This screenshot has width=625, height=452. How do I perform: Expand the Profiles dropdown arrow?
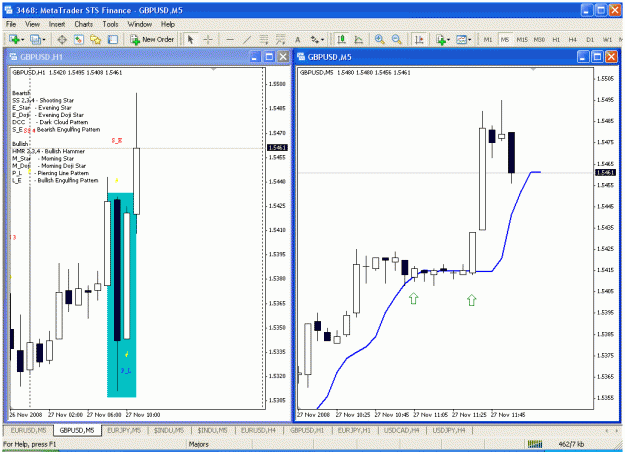[x=44, y=40]
